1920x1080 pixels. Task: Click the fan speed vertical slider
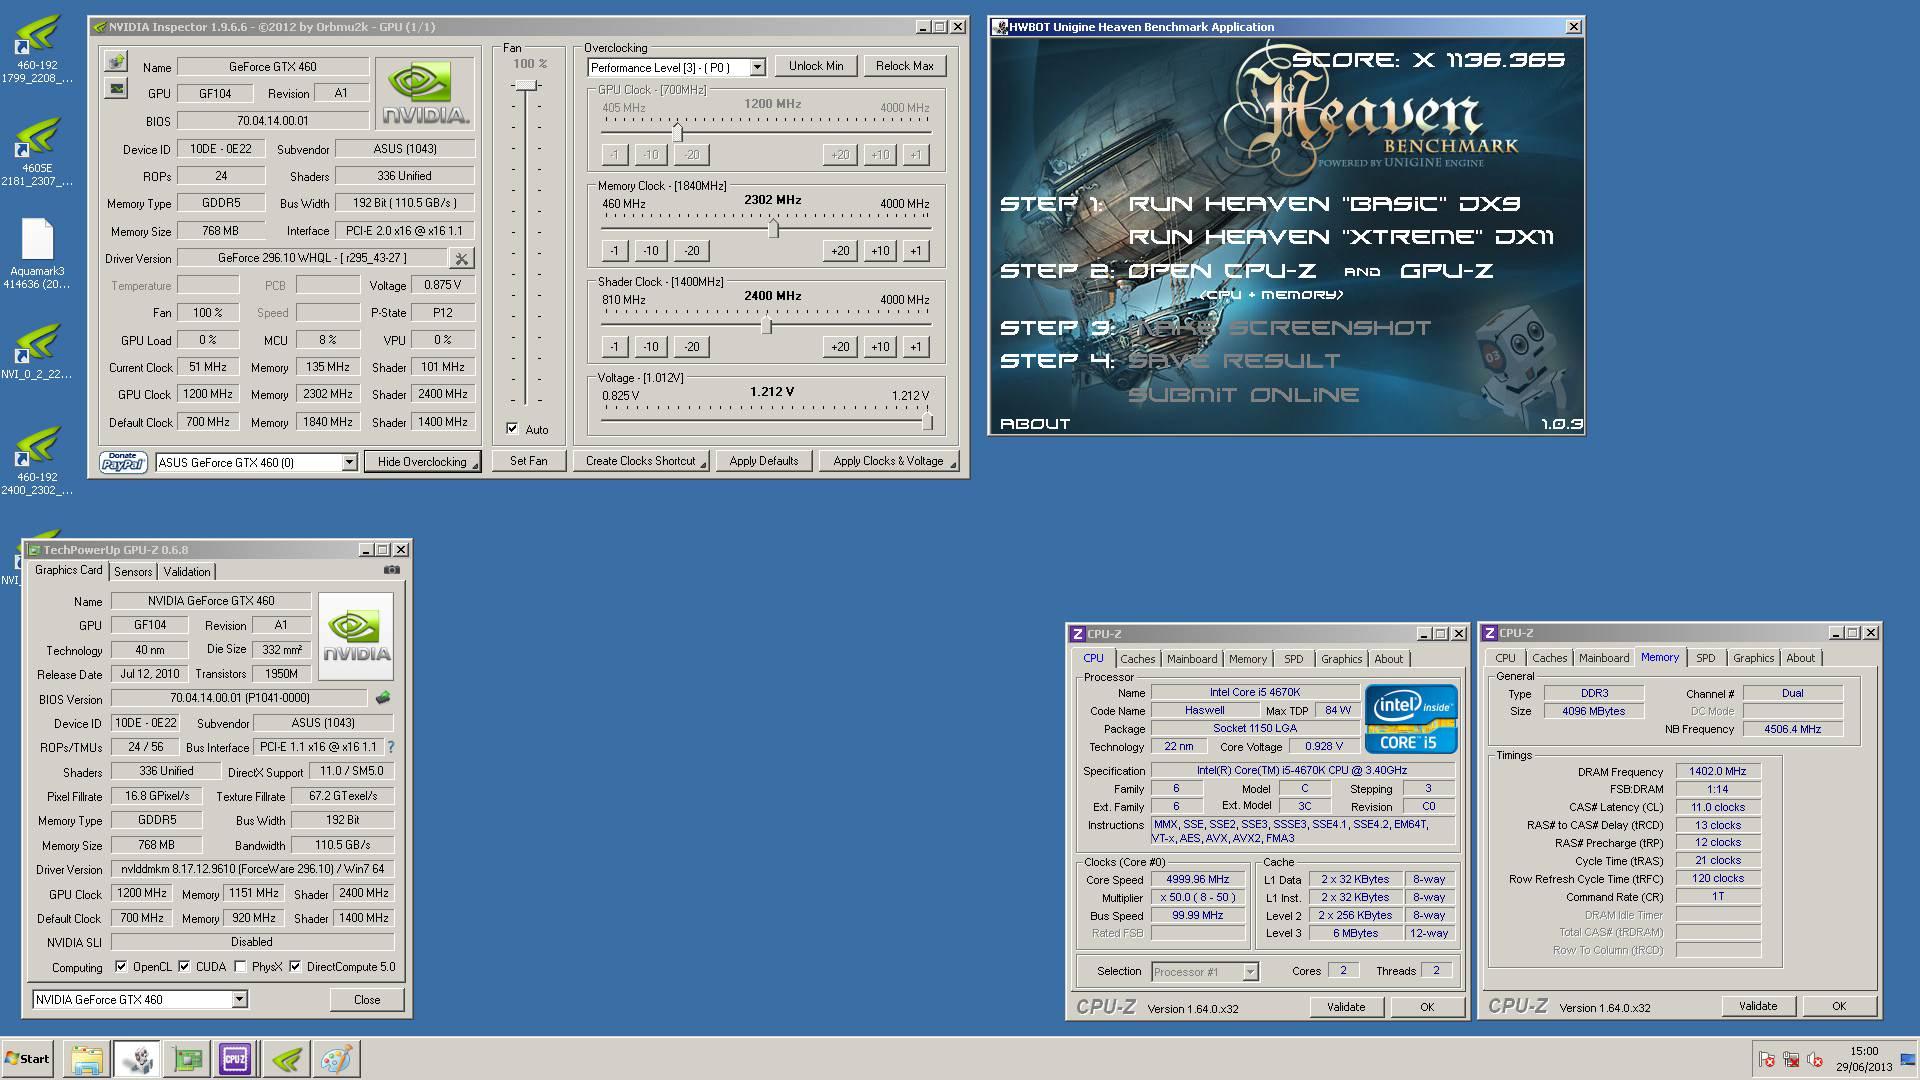tap(526, 86)
